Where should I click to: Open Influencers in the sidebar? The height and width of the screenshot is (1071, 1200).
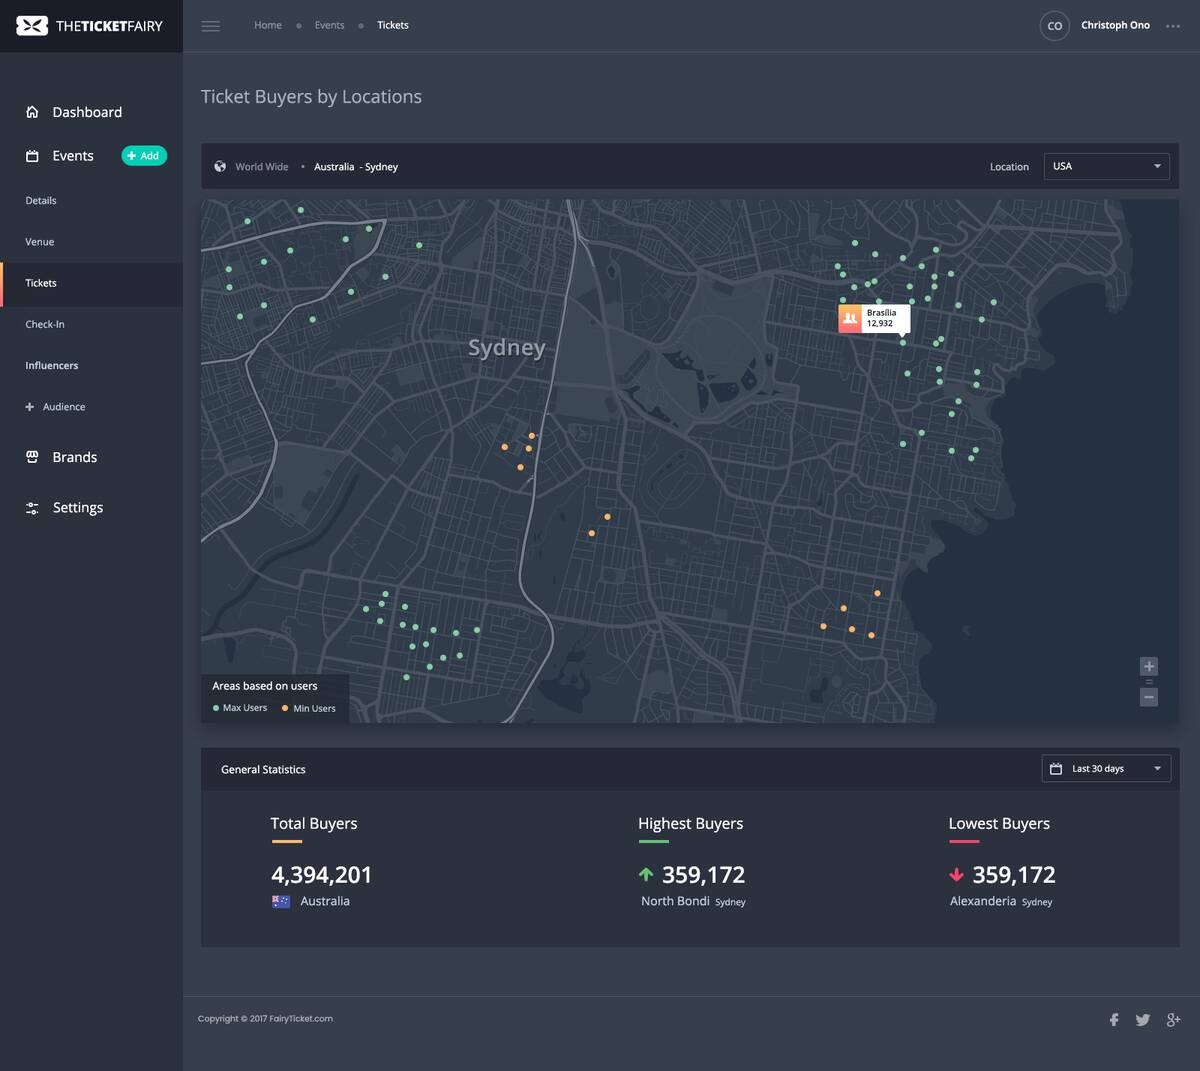pos(52,366)
